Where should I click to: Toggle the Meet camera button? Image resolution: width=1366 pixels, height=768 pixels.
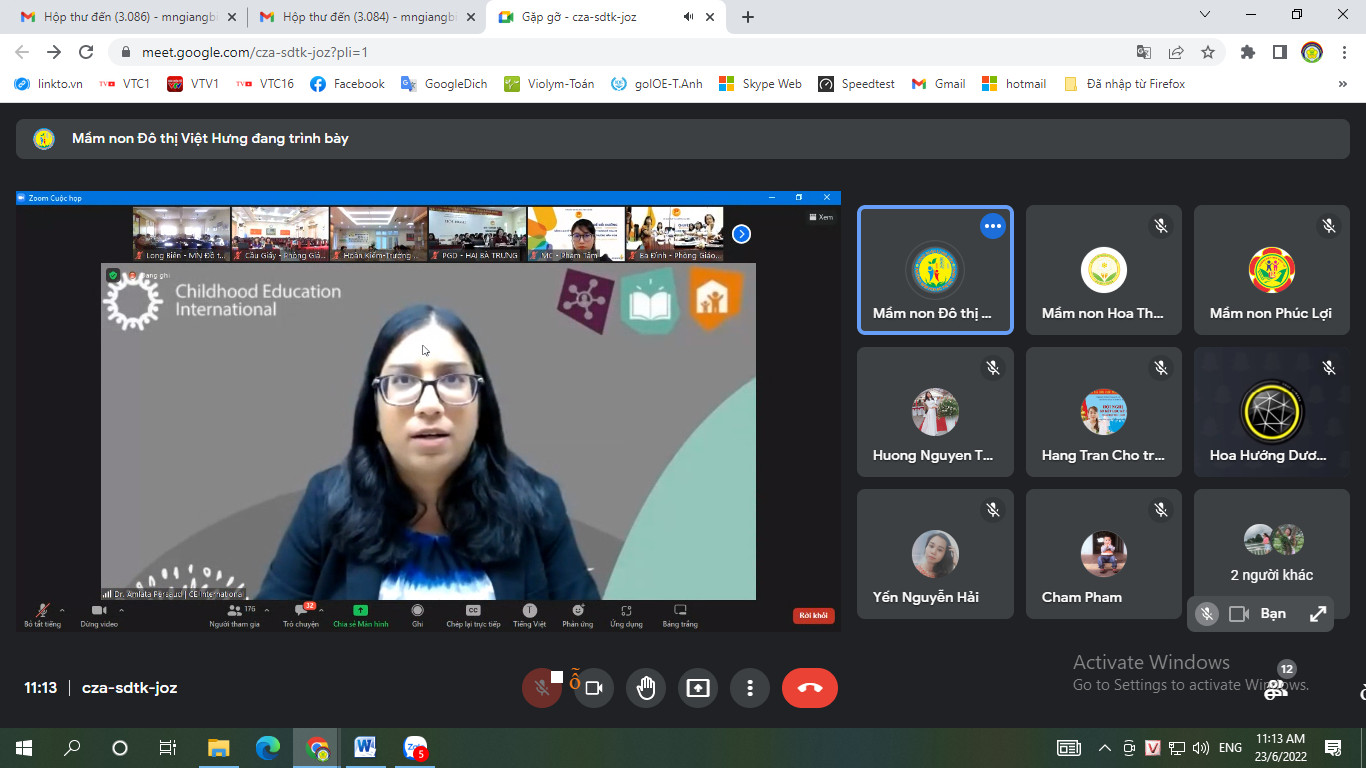point(594,688)
